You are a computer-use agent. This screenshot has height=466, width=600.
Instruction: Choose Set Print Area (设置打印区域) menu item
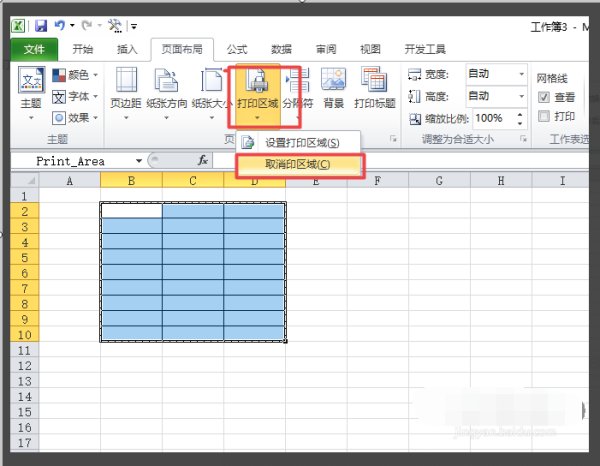tap(298, 143)
